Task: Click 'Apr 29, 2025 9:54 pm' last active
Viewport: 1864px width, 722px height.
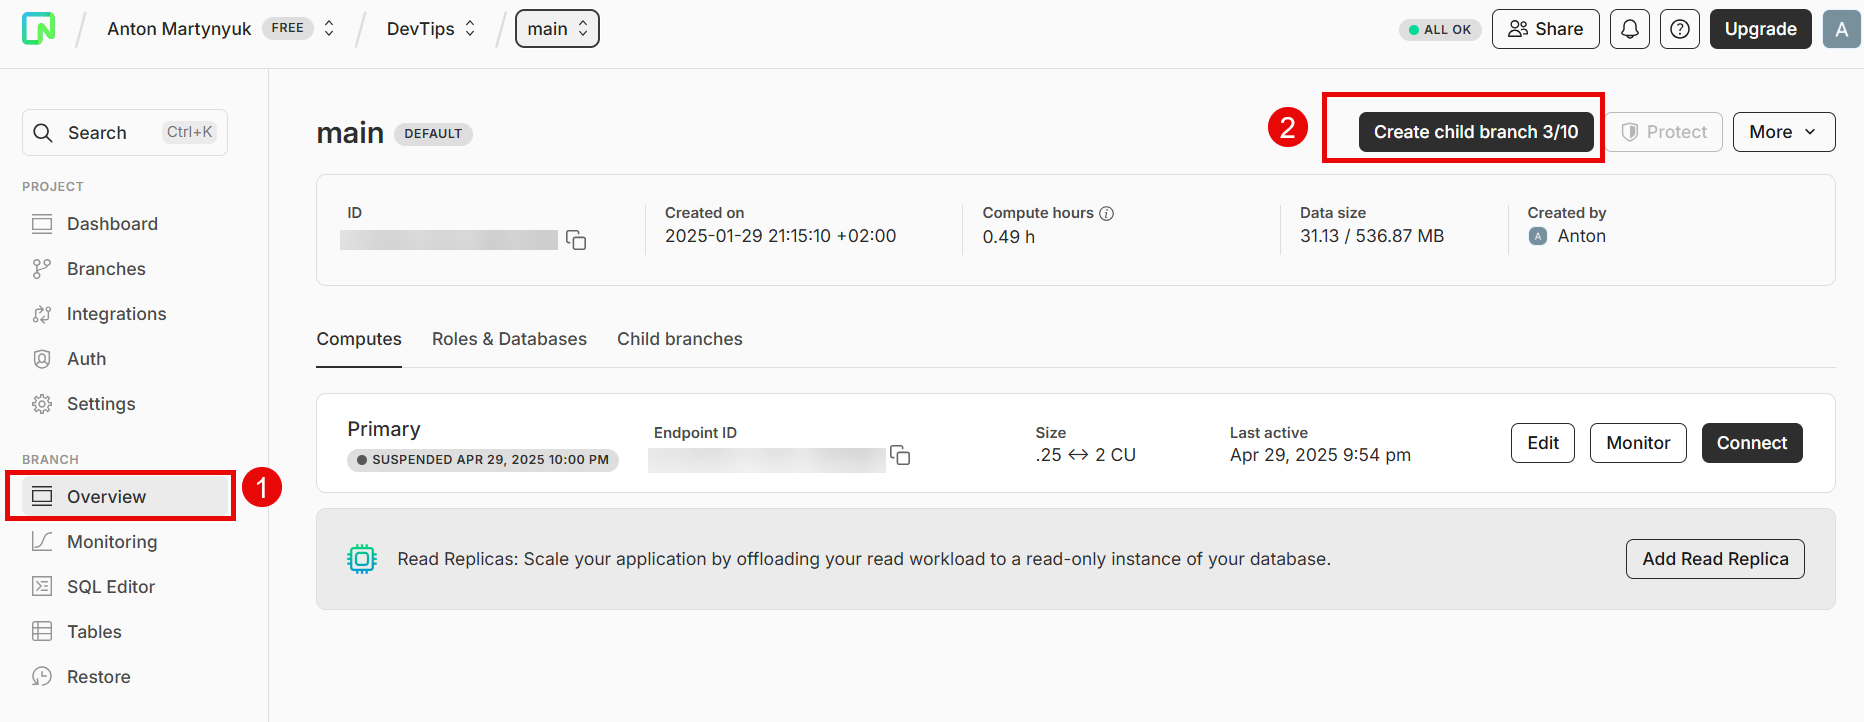Action: [1320, 455]
